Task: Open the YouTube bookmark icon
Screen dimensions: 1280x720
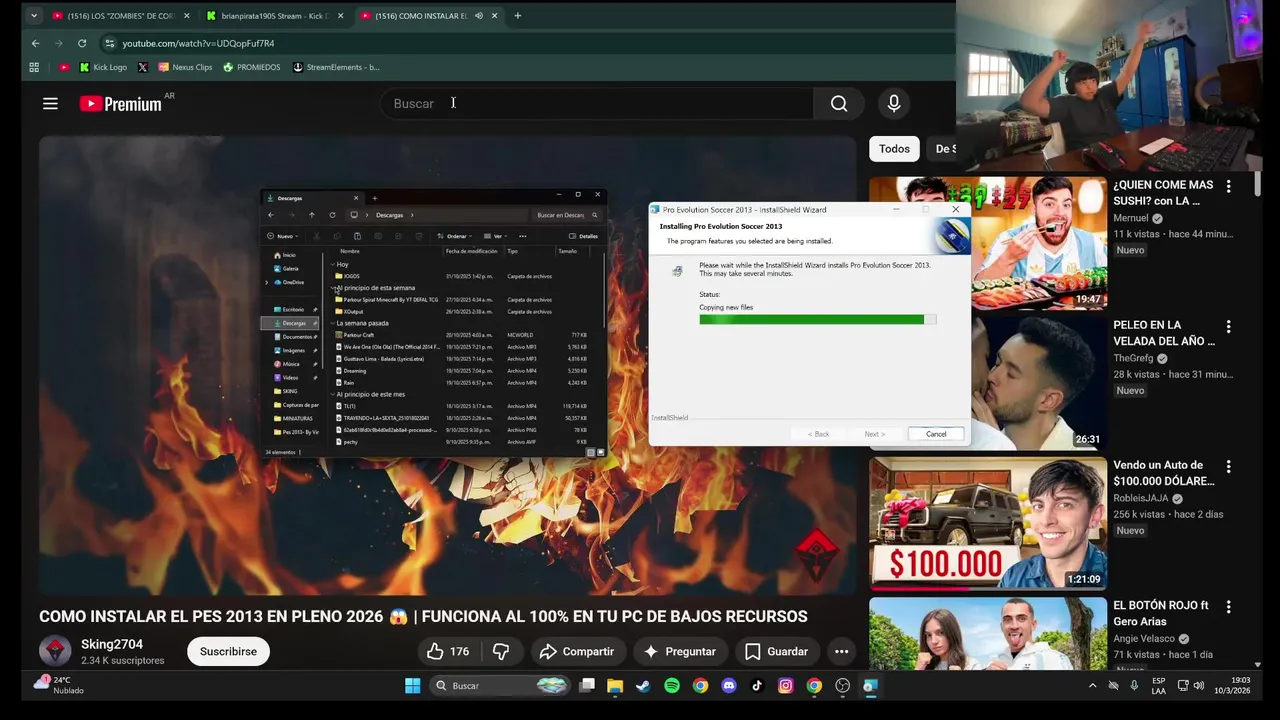Action: (x=64, y=67)
